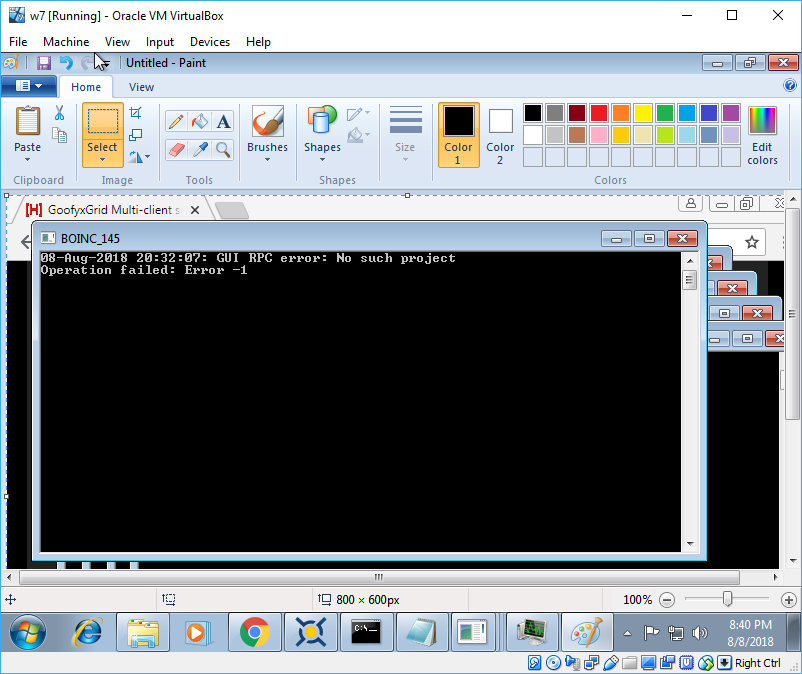Choose the Eraser tool

tap(176, 149)
